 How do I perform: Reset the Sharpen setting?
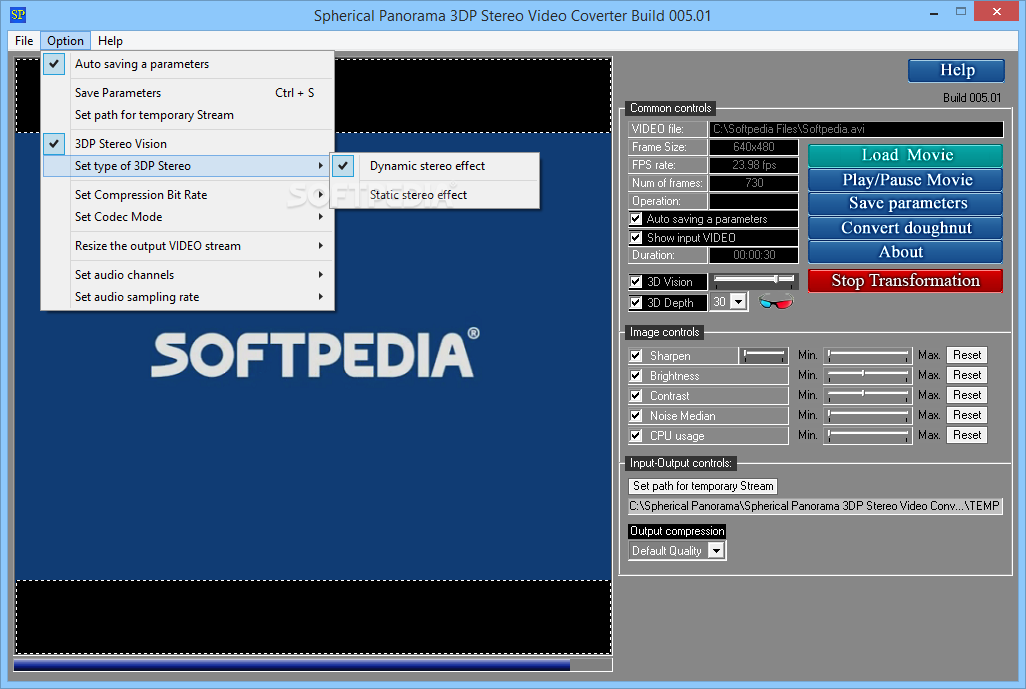click(966, 355)
